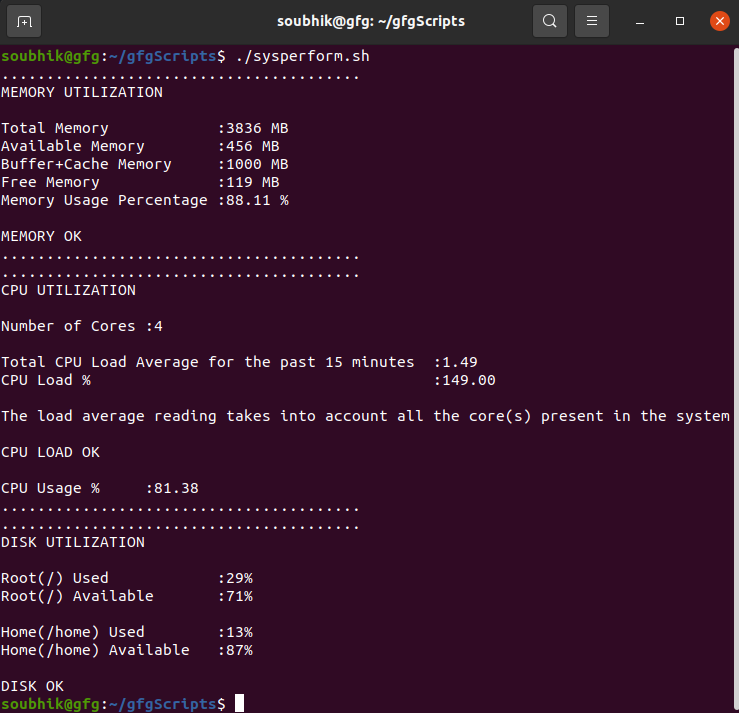Click the CPU UTILIZATION heading
739x713 pixels.
(68, 290)
